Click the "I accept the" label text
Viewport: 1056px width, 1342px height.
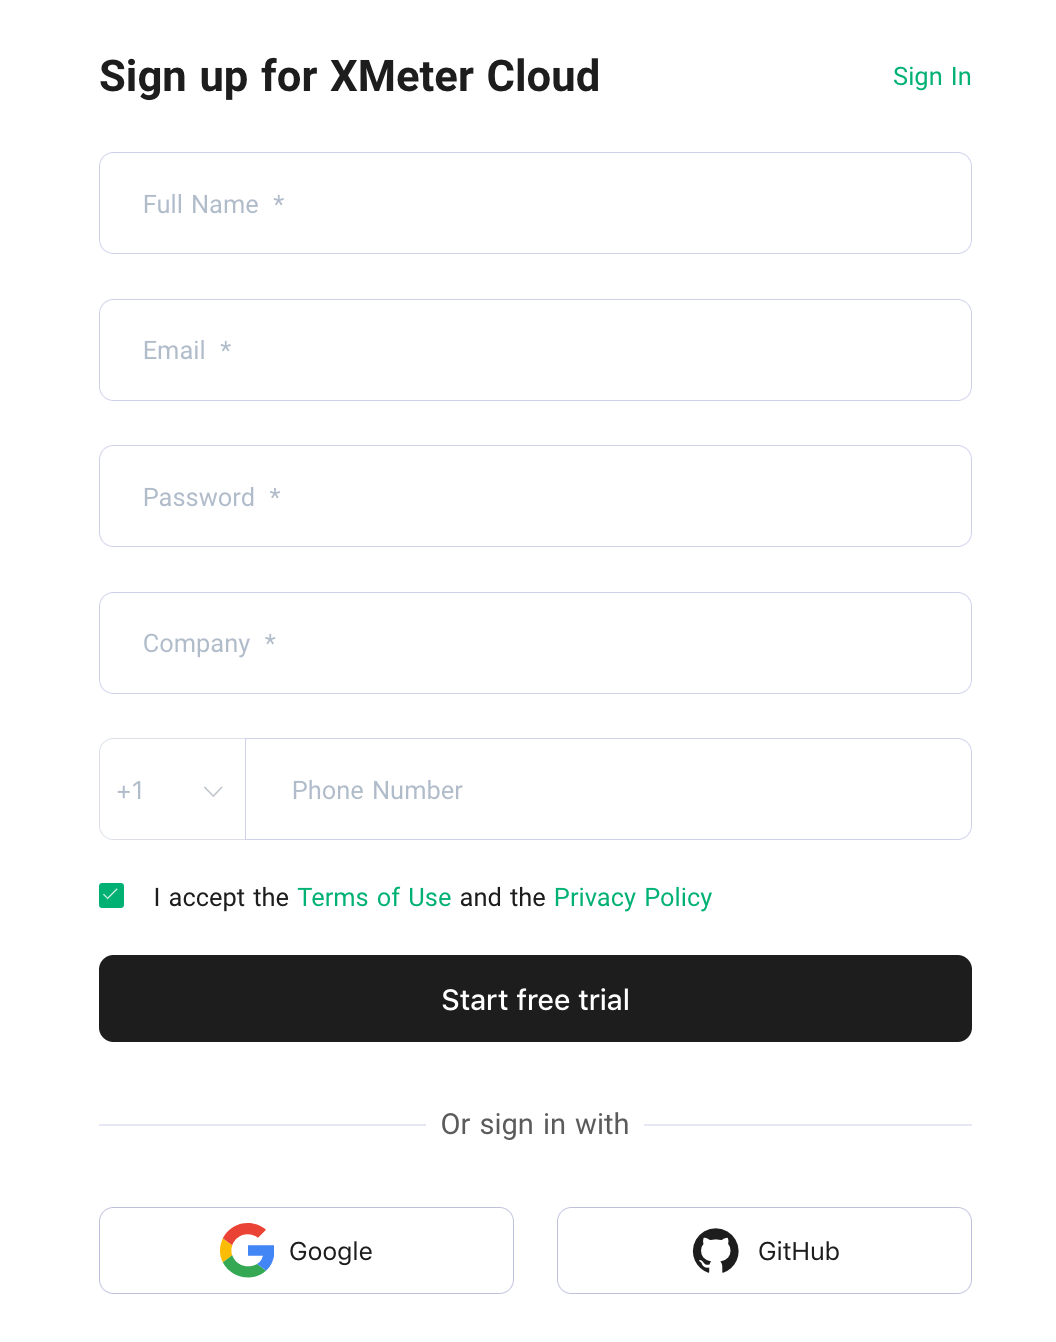[x=221, y=897]
